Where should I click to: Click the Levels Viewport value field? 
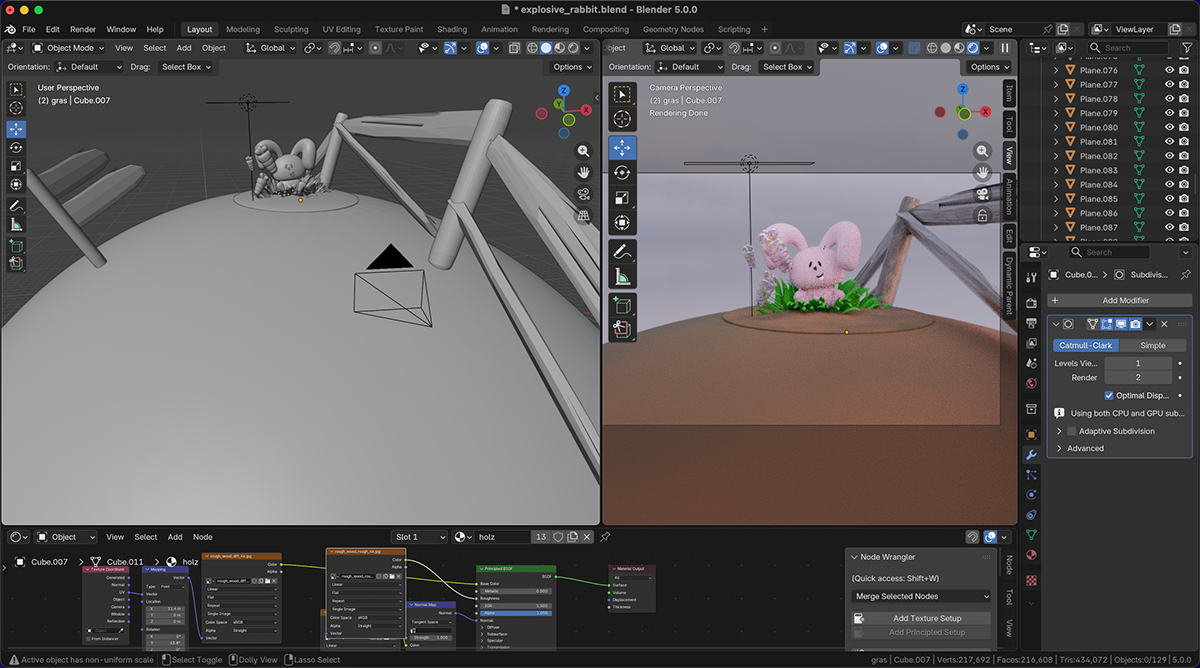pos(1138,363)
